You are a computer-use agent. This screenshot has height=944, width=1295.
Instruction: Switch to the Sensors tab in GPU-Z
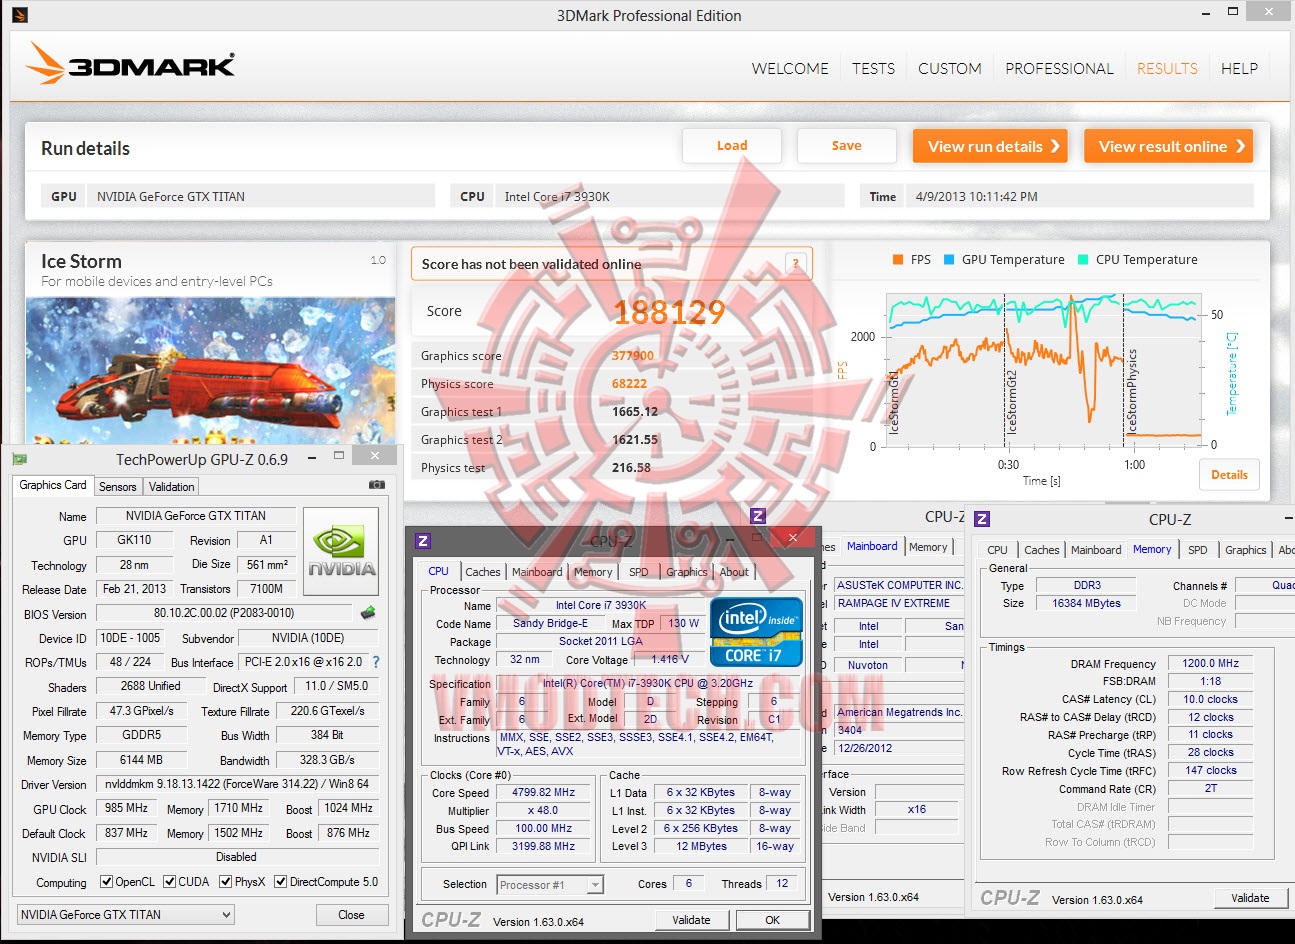coord(118,487)
